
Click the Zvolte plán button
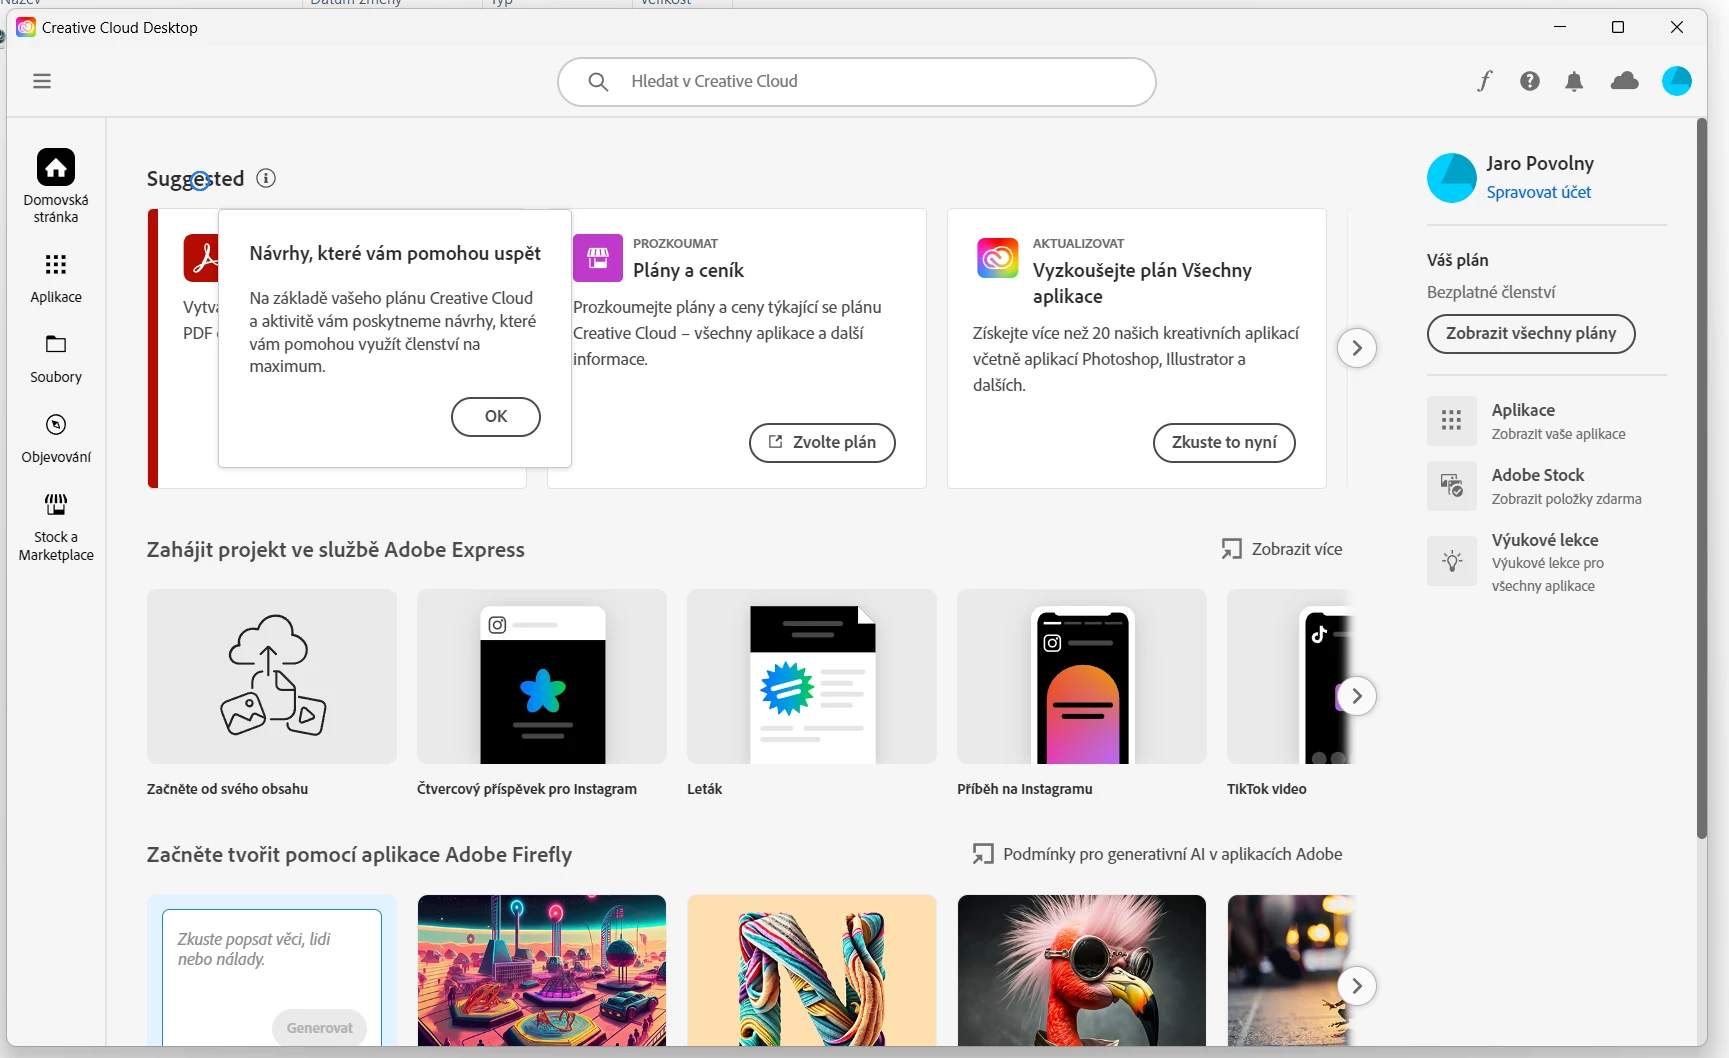coord(822,443)
